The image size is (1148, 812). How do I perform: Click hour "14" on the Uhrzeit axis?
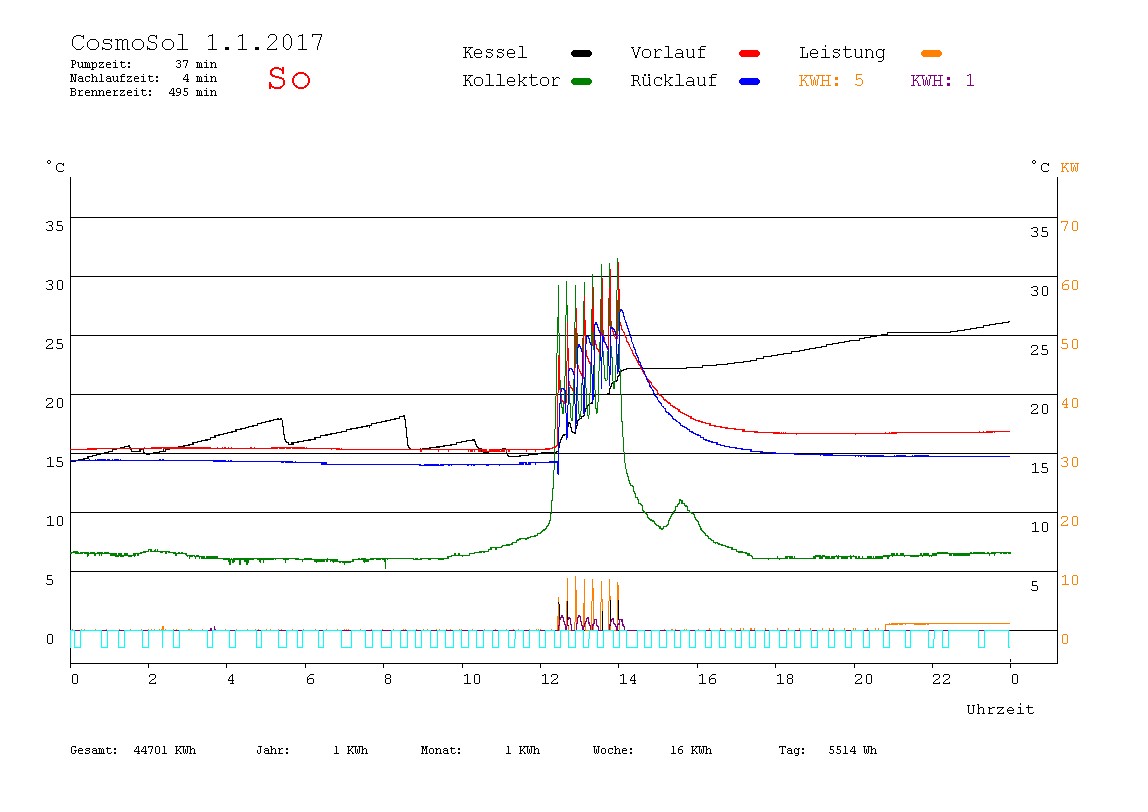click(x=627, y=679)
